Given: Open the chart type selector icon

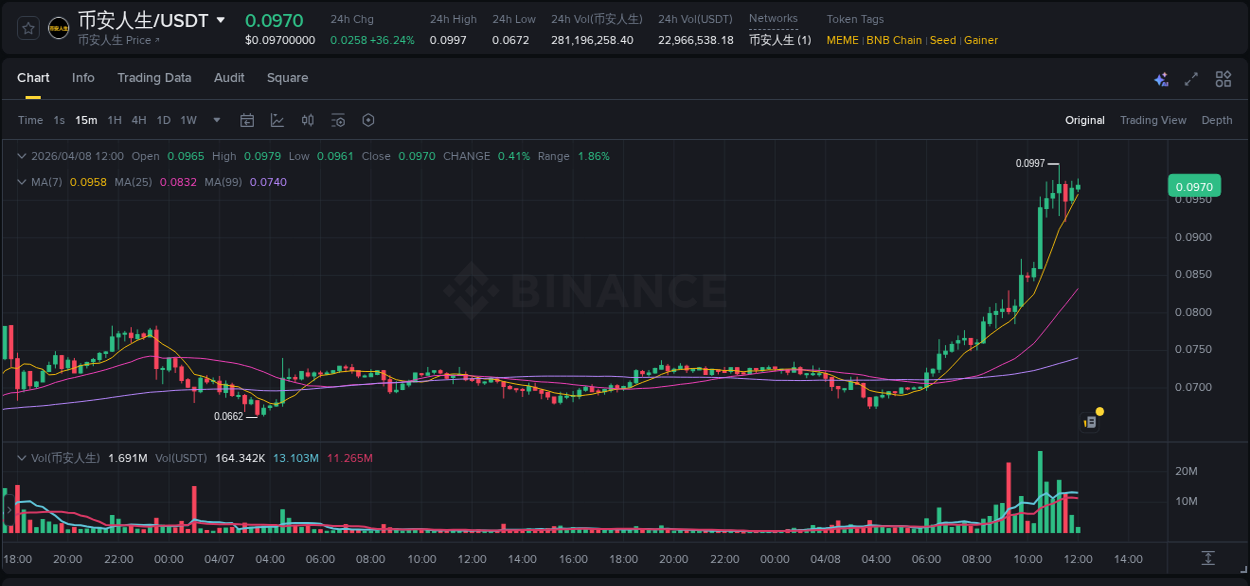Looking at the screenshot, I should [x=275, y=120].
